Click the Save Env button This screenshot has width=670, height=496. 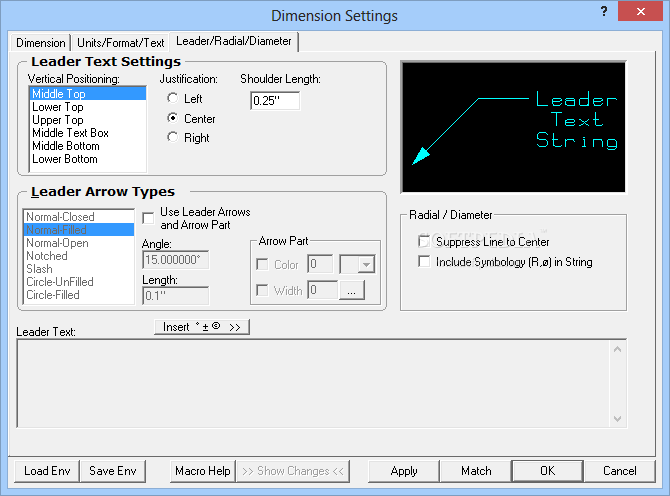[x=113, y=471]
